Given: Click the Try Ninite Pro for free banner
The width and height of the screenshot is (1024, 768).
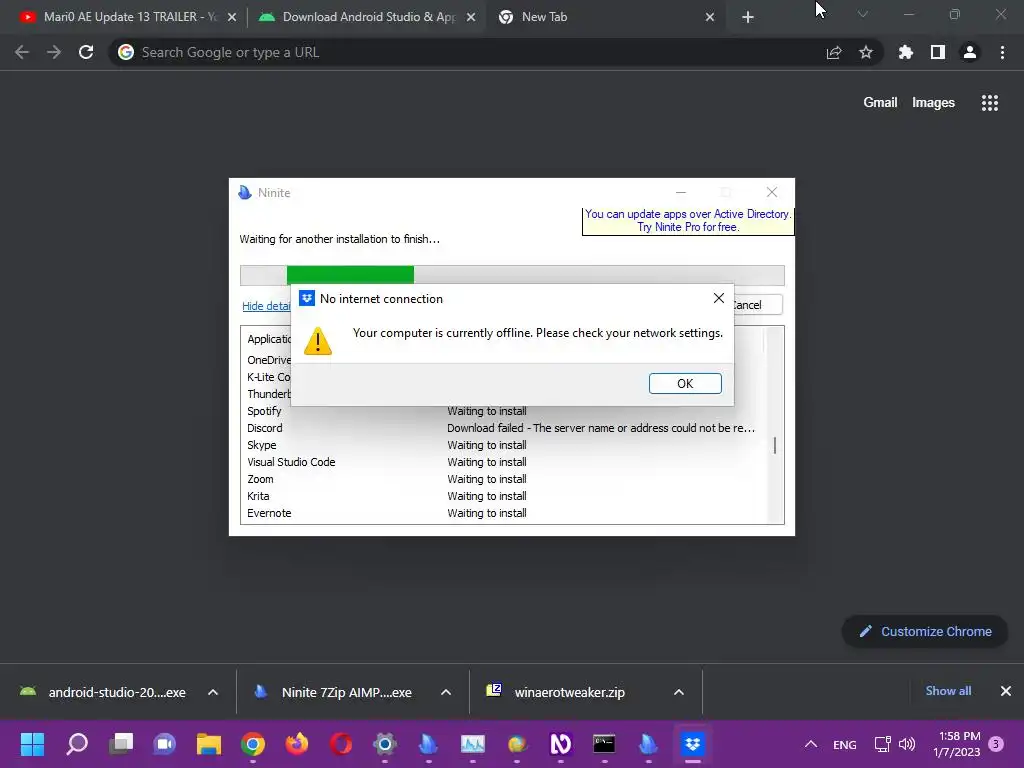Looking at the screenshot, I should tap(688, 221).
